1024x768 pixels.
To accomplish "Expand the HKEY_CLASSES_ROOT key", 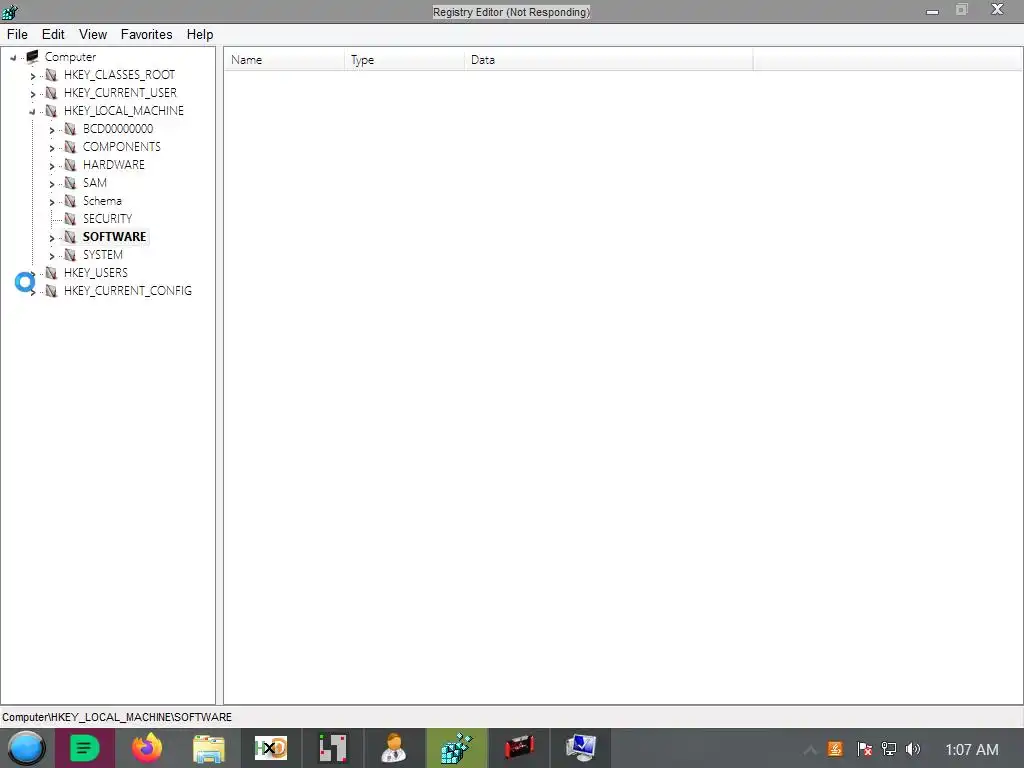I will point(33,76).
